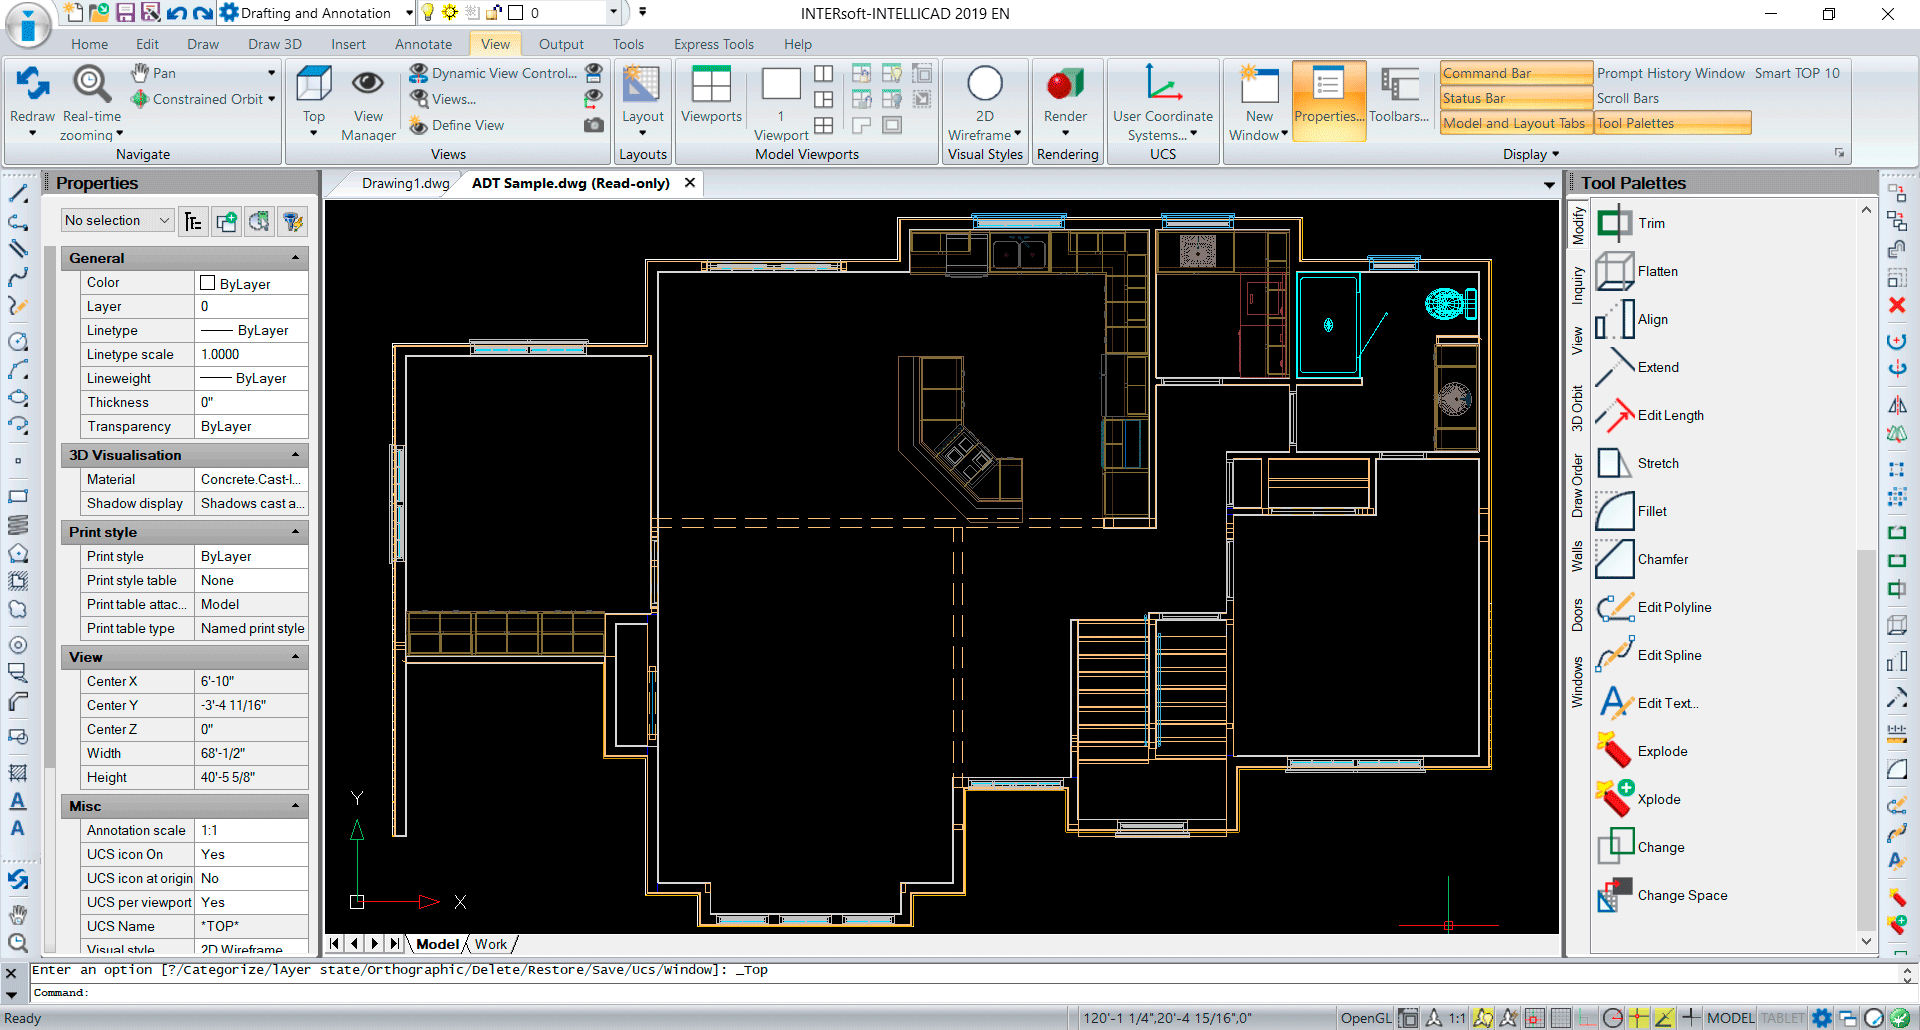This screenshot has width=1920, height=1030.
Task: Expand the Display panel dropdown arrow
Action: [x=1555, y=154]
